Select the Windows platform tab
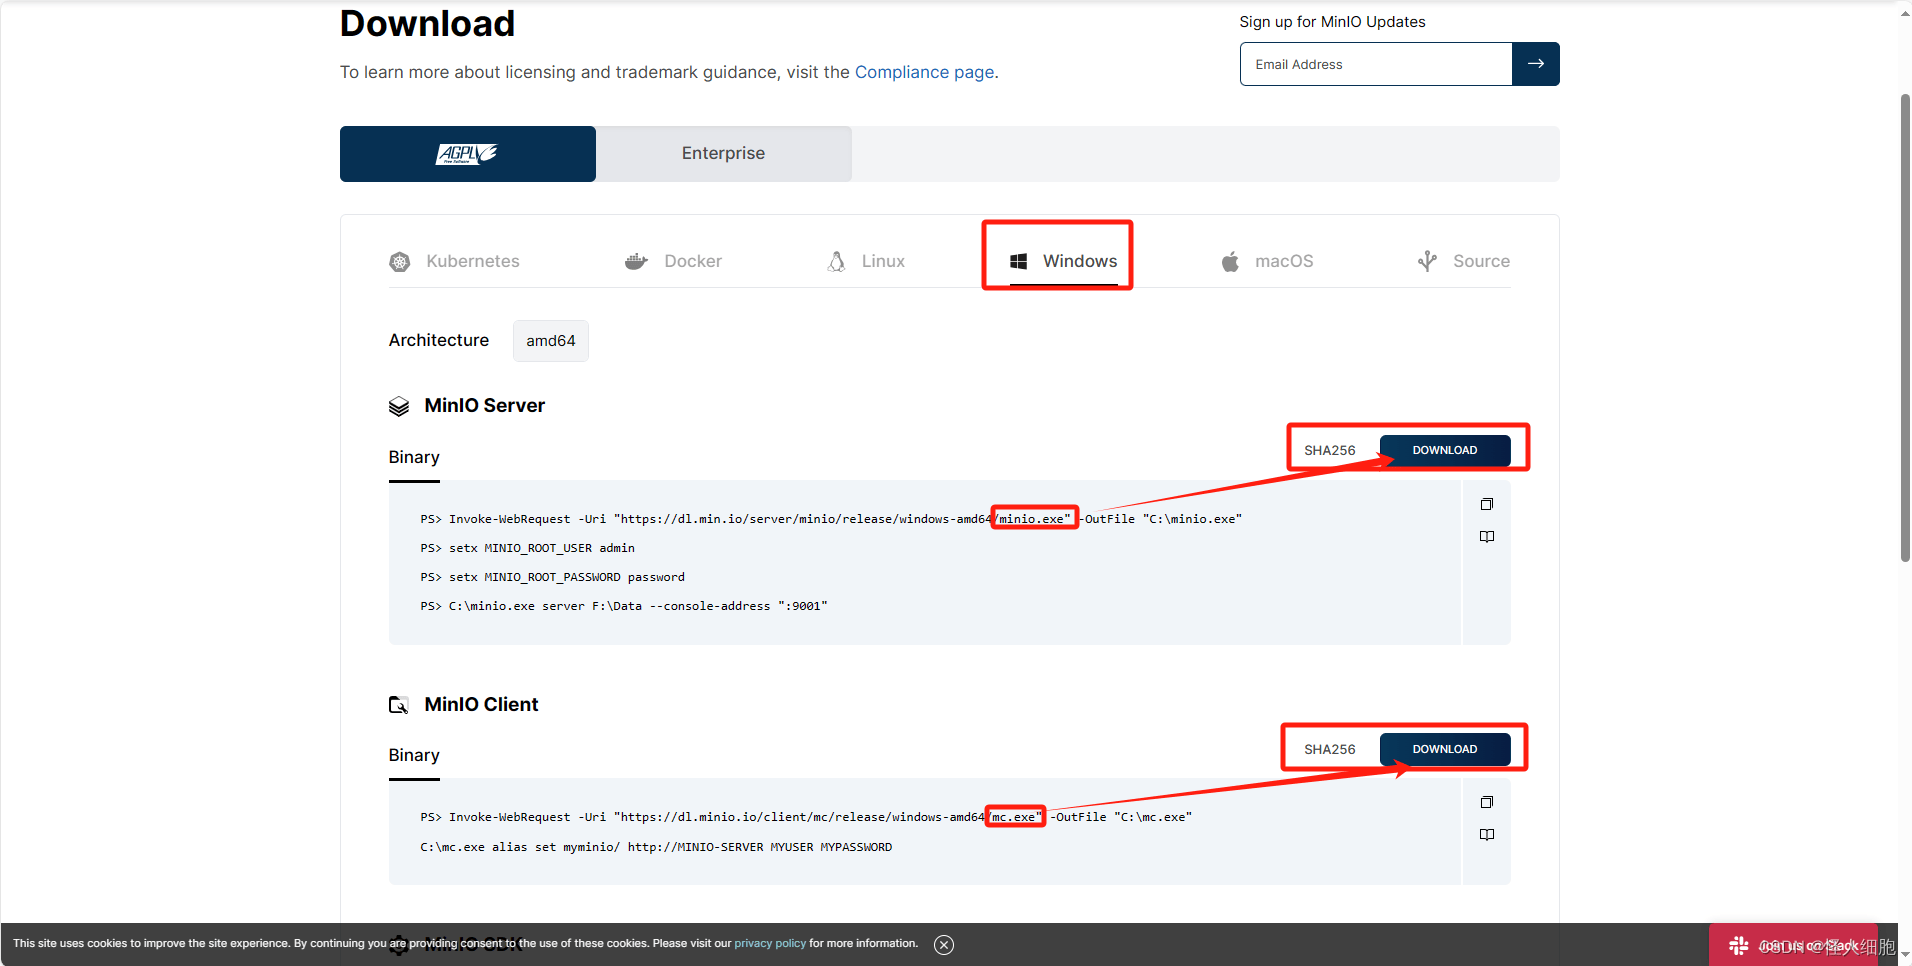Image resolution: width=1912 pixels, height=966 pixels. (x=1064, y=261)
